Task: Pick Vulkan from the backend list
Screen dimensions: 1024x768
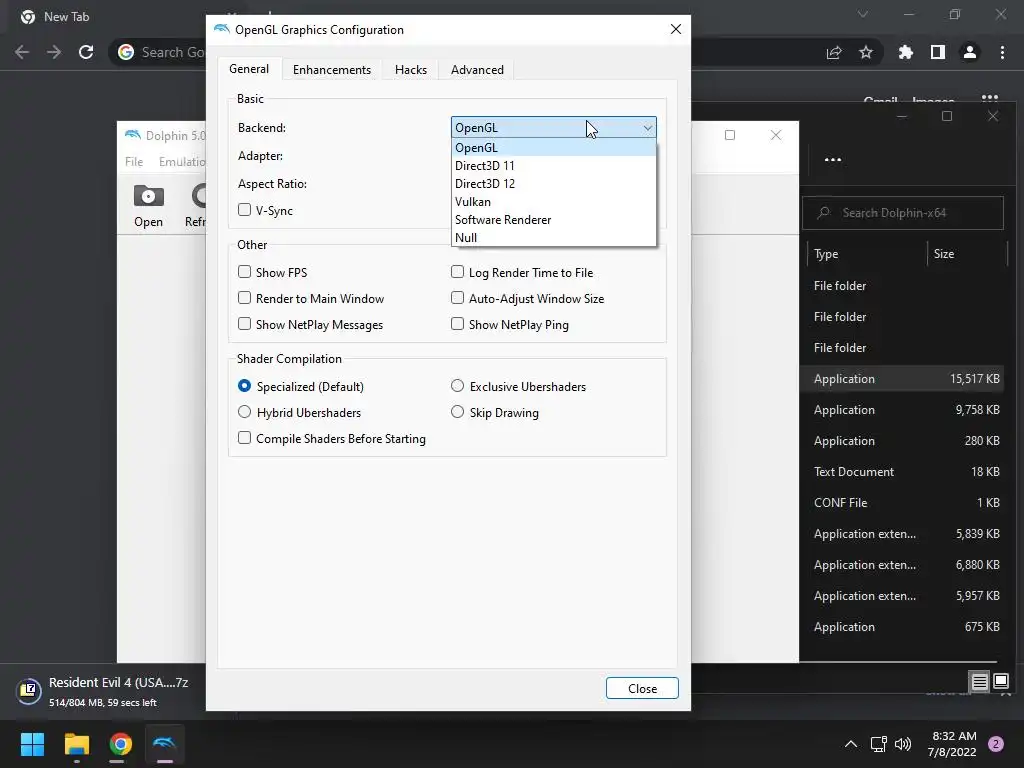Action: (553, 202)
